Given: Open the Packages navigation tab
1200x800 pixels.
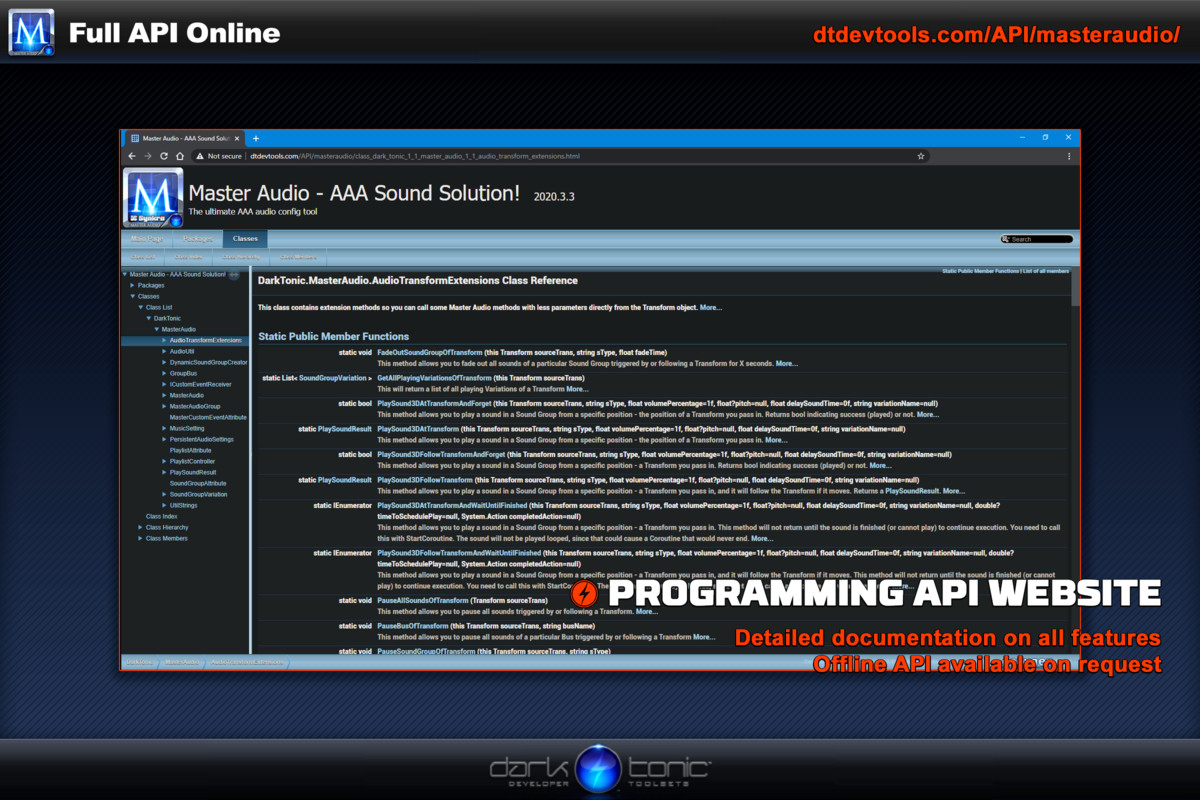Looking at the screenshot, I should click(197, 239).
